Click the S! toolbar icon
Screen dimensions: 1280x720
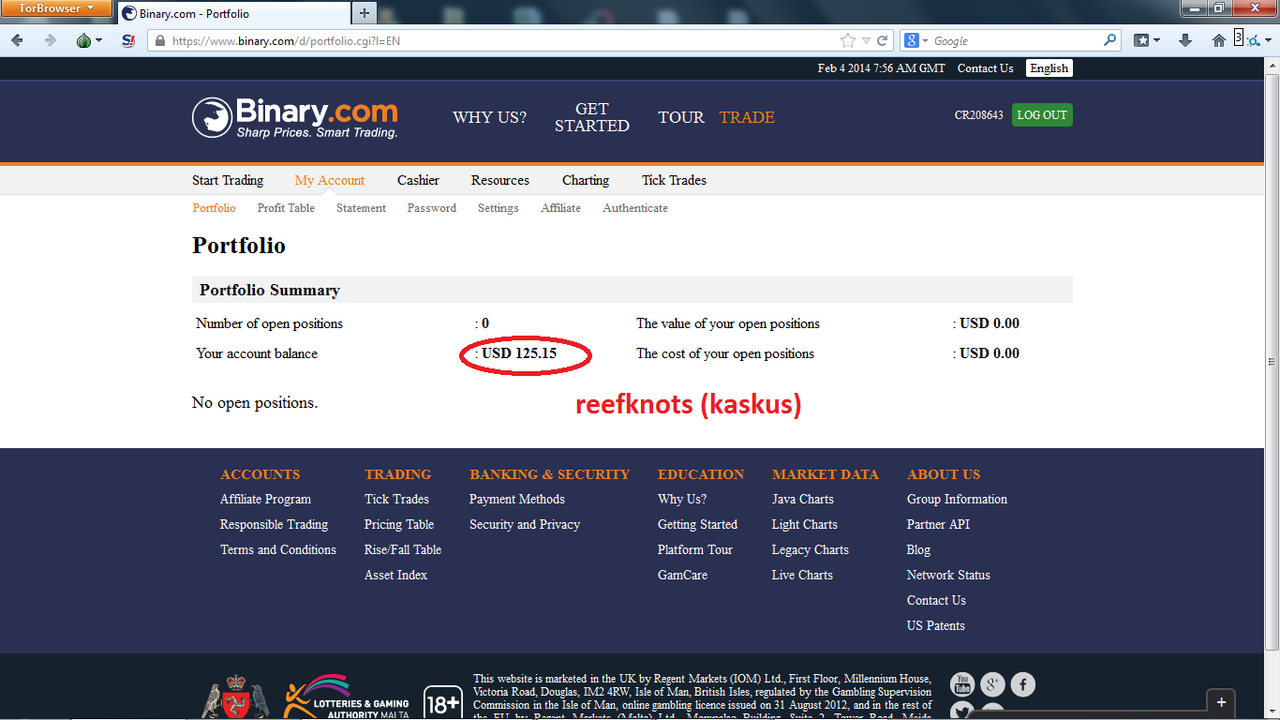coord(128,41)
